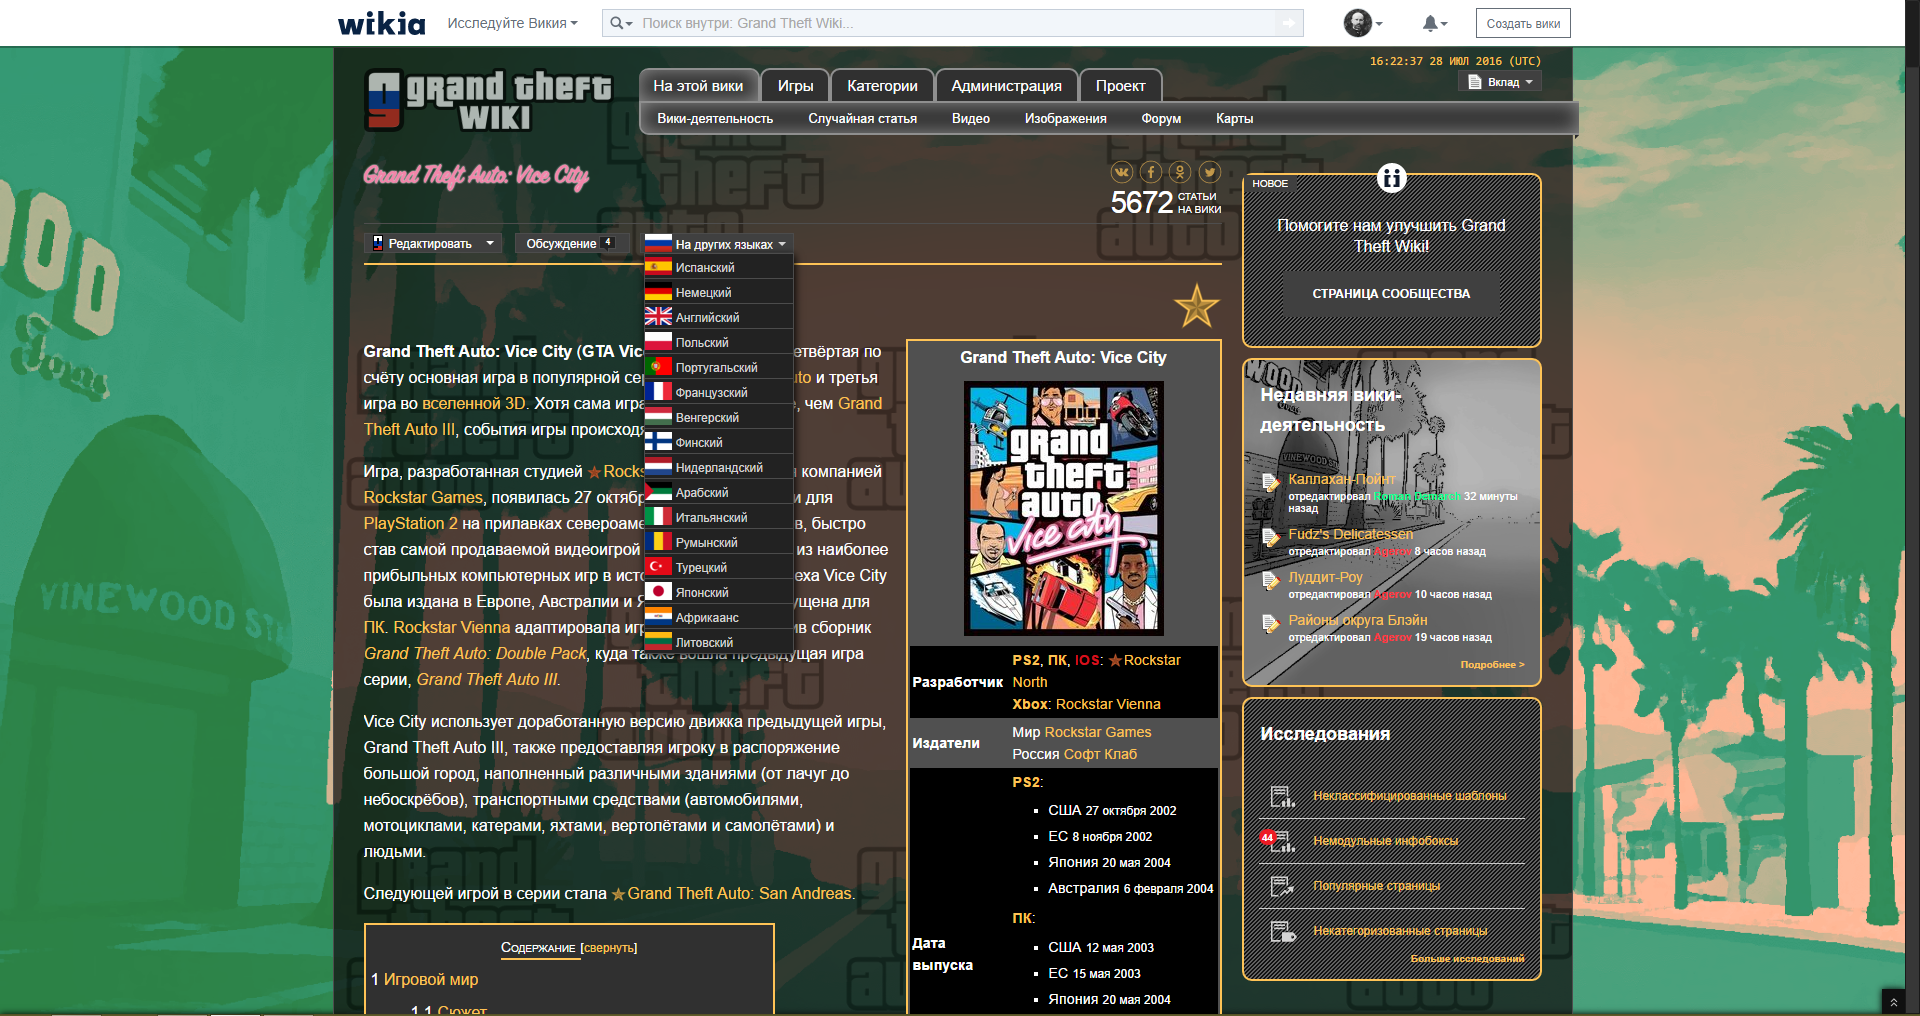
Task: Choose Арабский from the language list
Action: click(718, 492)
